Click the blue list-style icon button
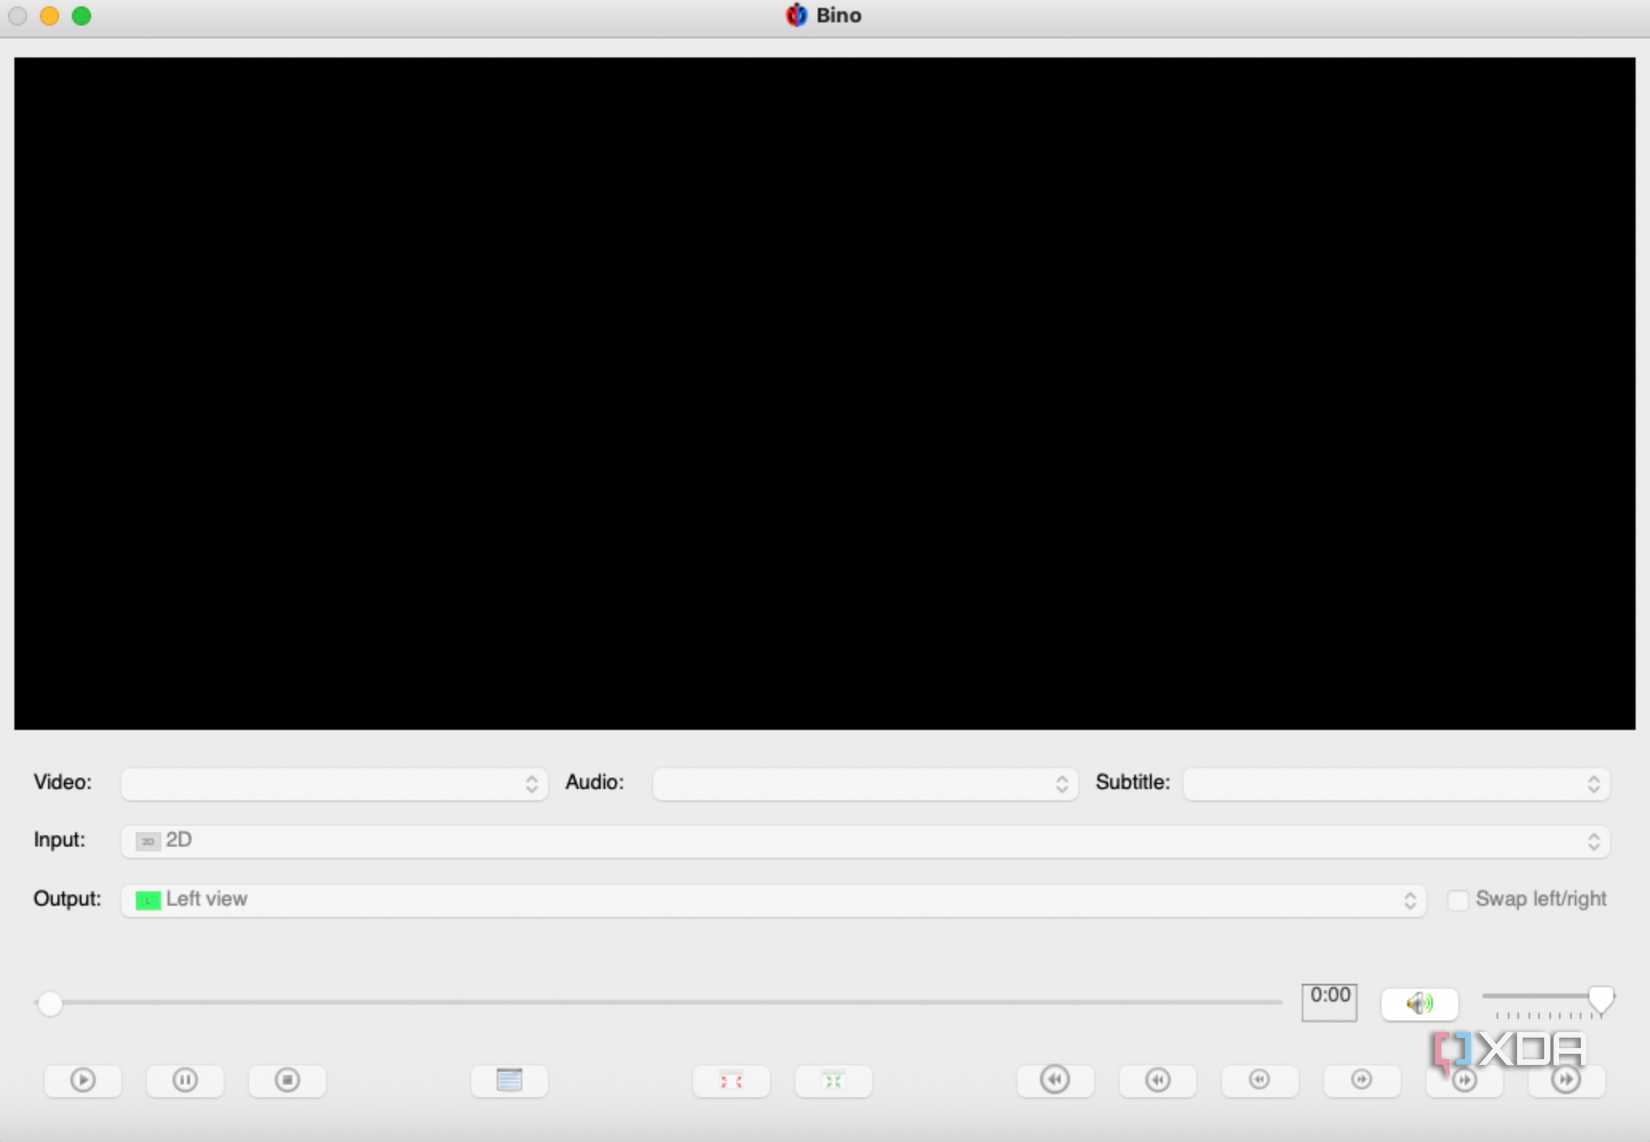This screenshot has width=1650, height=1142. coord(509,1080)
